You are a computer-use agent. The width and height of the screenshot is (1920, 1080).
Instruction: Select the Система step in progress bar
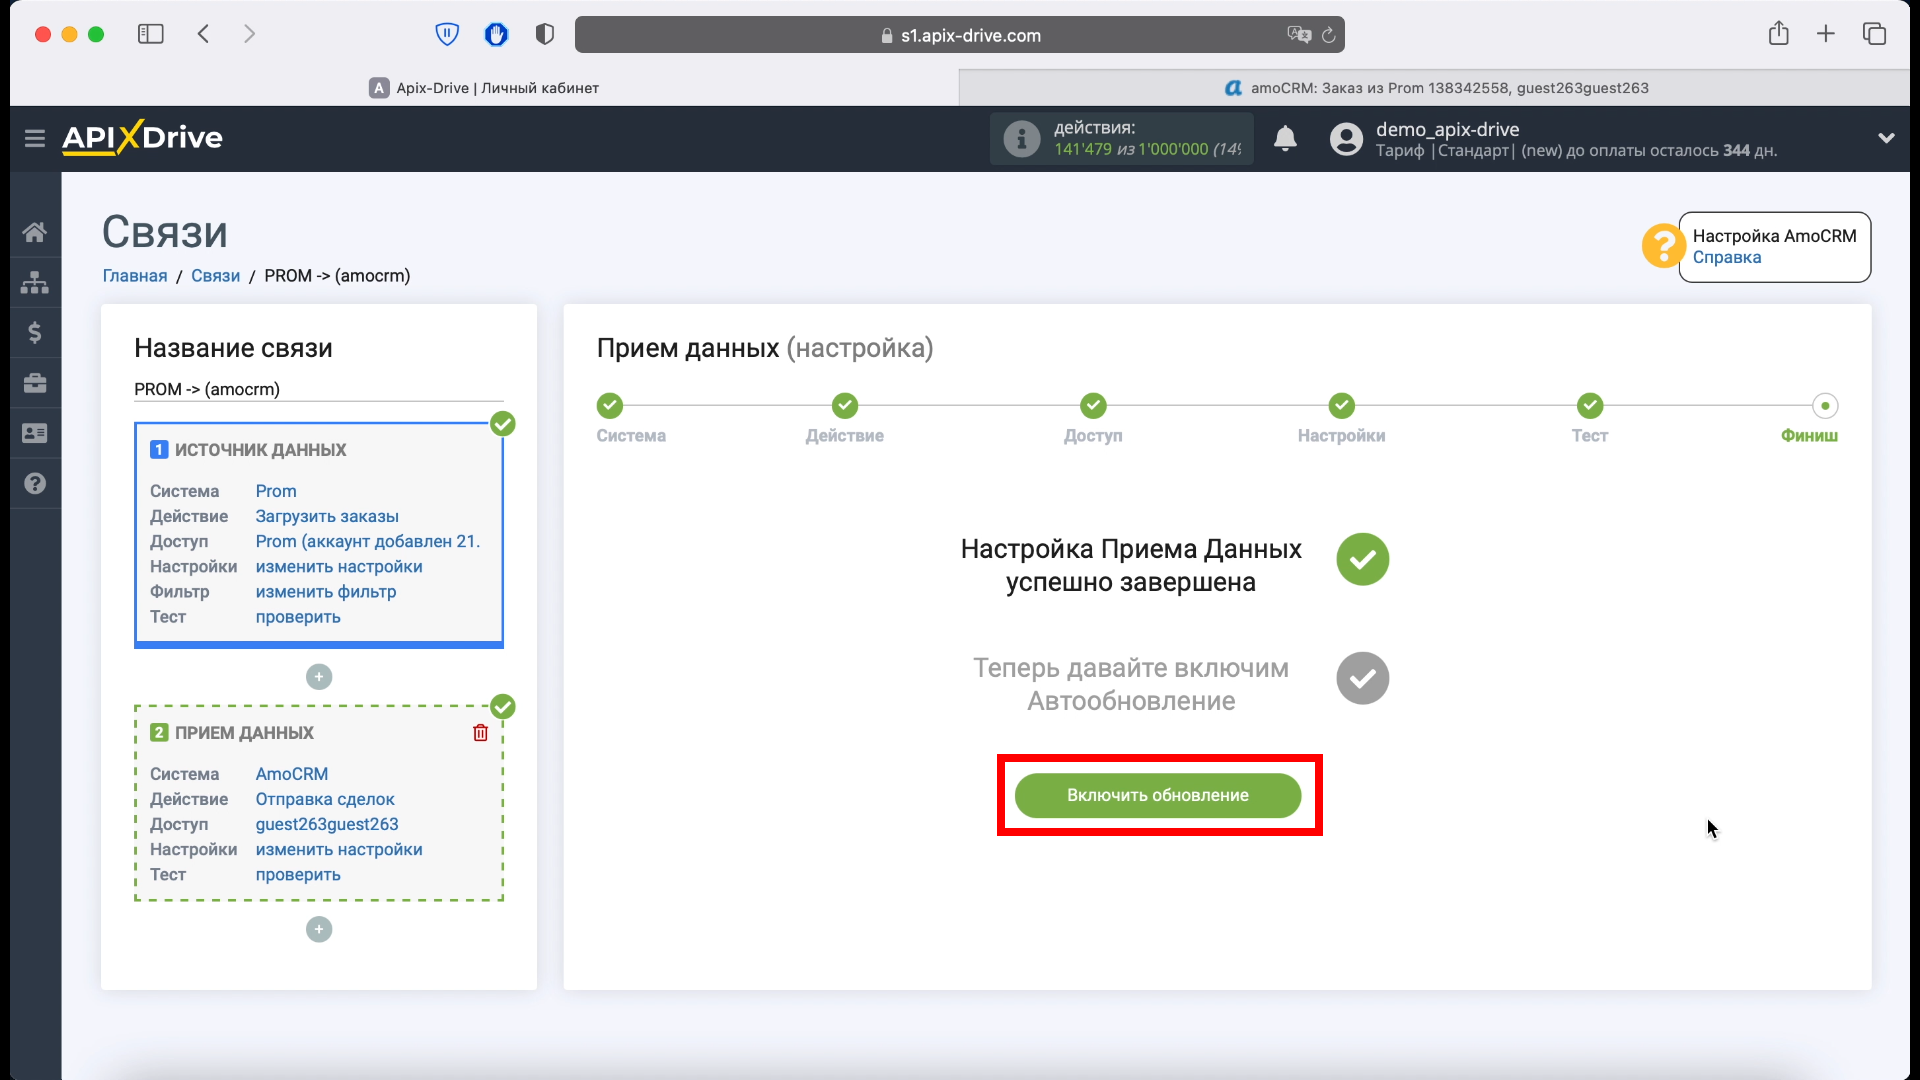click(x=610, y=406)
